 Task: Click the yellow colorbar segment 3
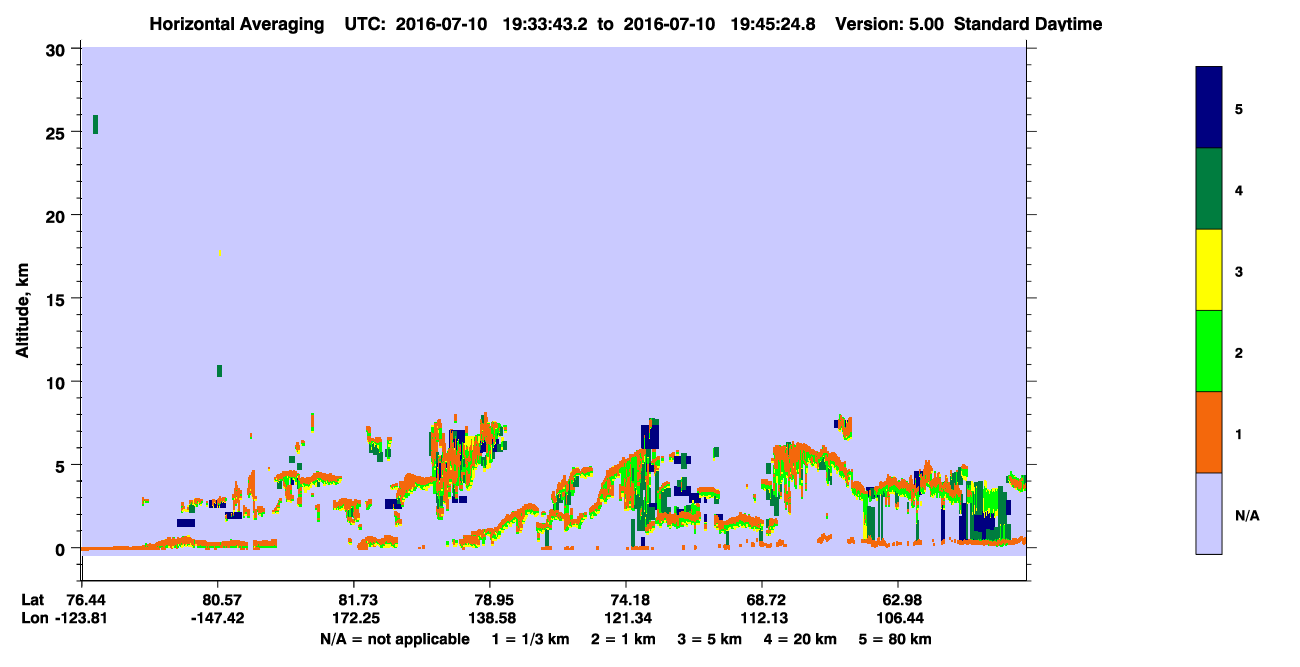(x=1209, y=270)
